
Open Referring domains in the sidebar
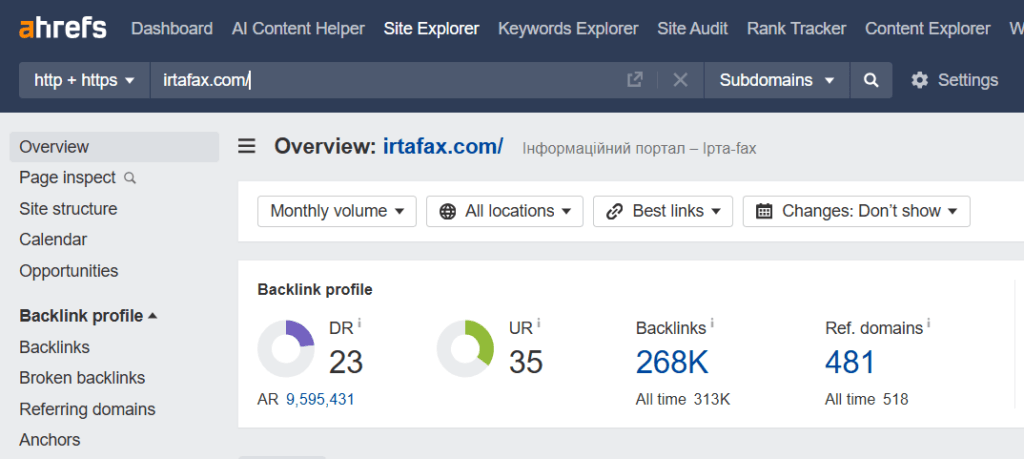pyautogui.click(x=88, y=409)
